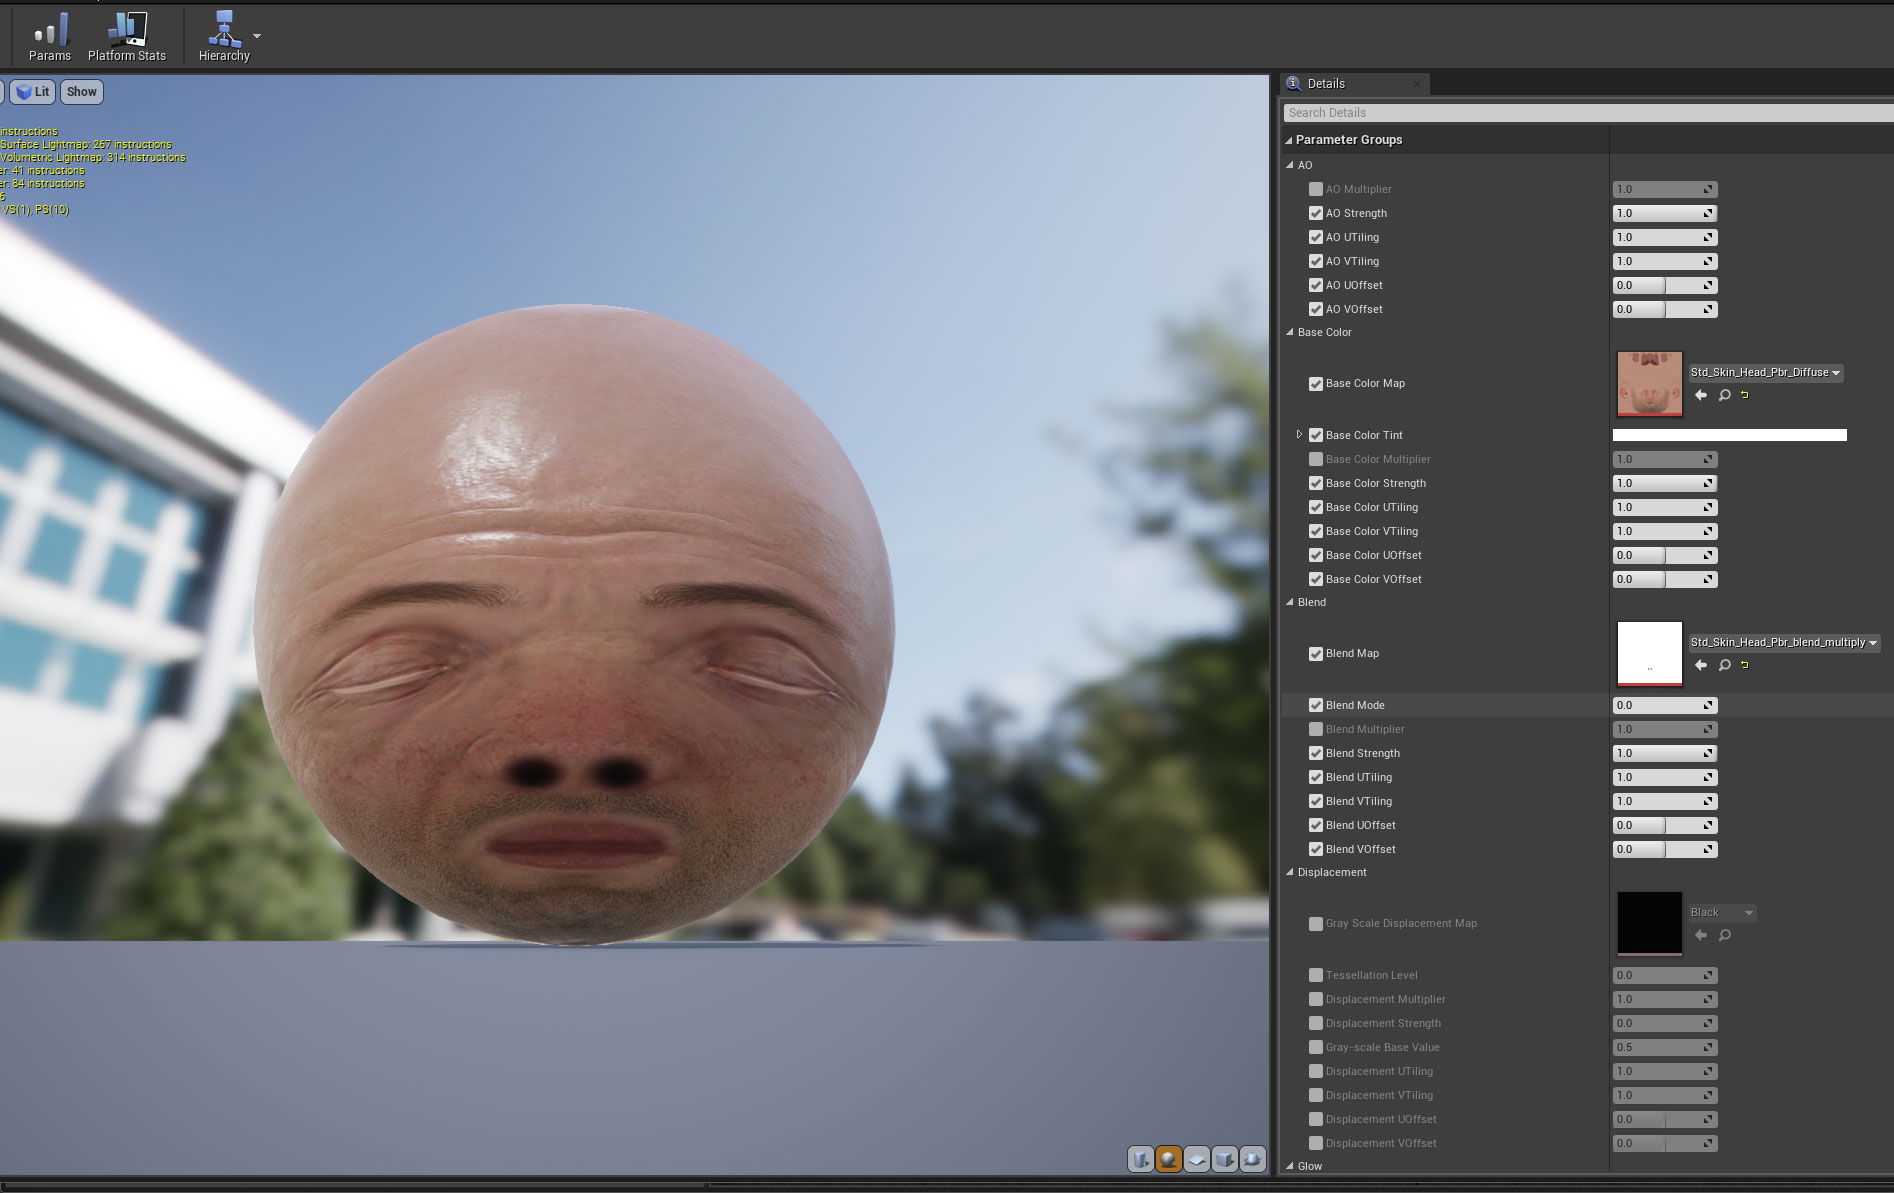Reset Blend Map to default value
Image resolution: width=1894 pixels, height=1193 pixels.
[x=1745, y=665]
